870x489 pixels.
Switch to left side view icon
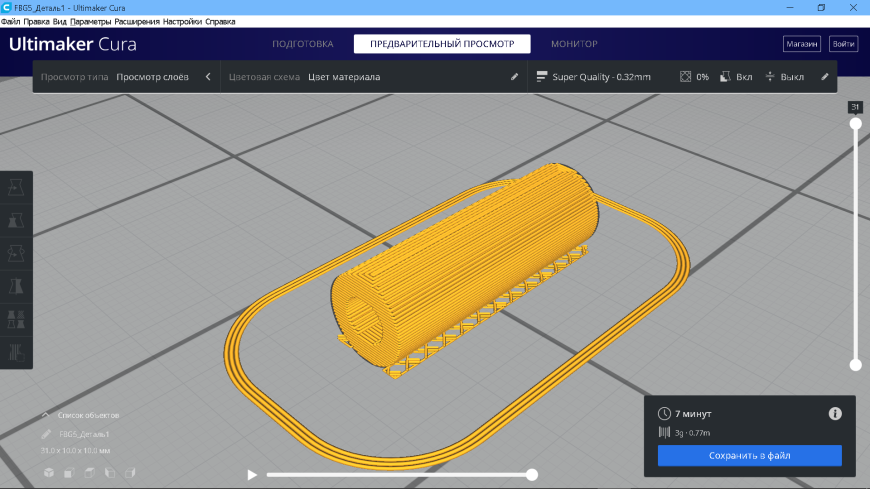tap(110, 472)
